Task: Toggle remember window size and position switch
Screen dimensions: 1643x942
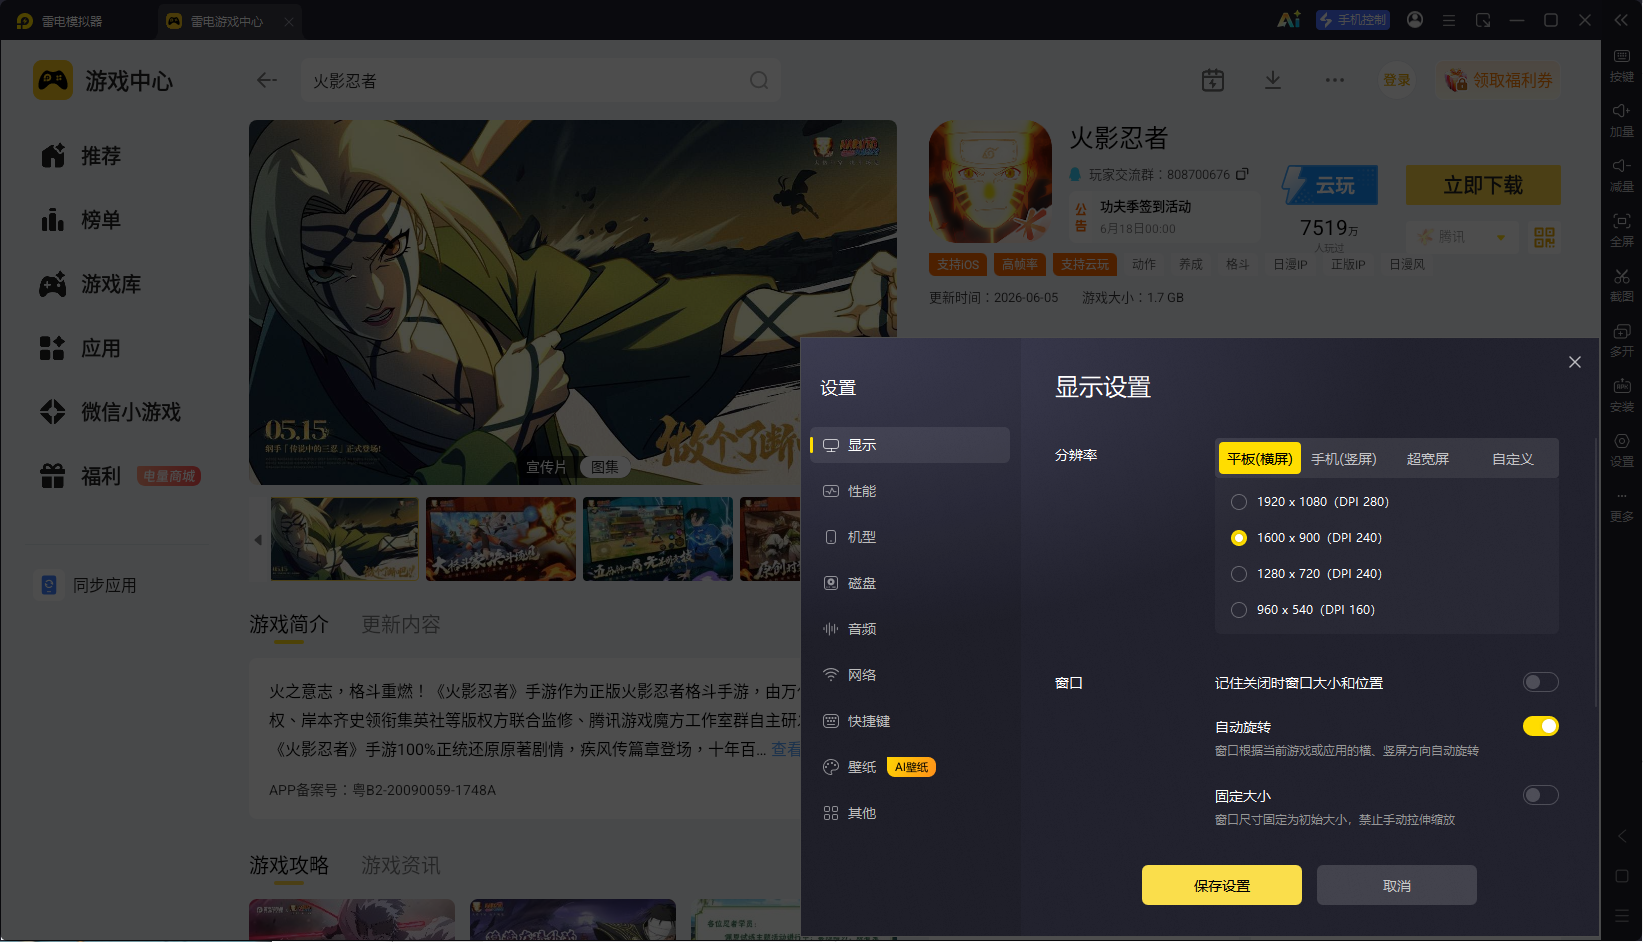Action: (1540, 683)
